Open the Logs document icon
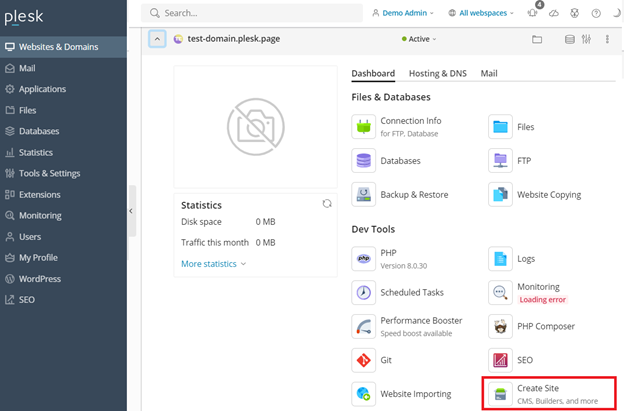624x411 pixels. 500,259
